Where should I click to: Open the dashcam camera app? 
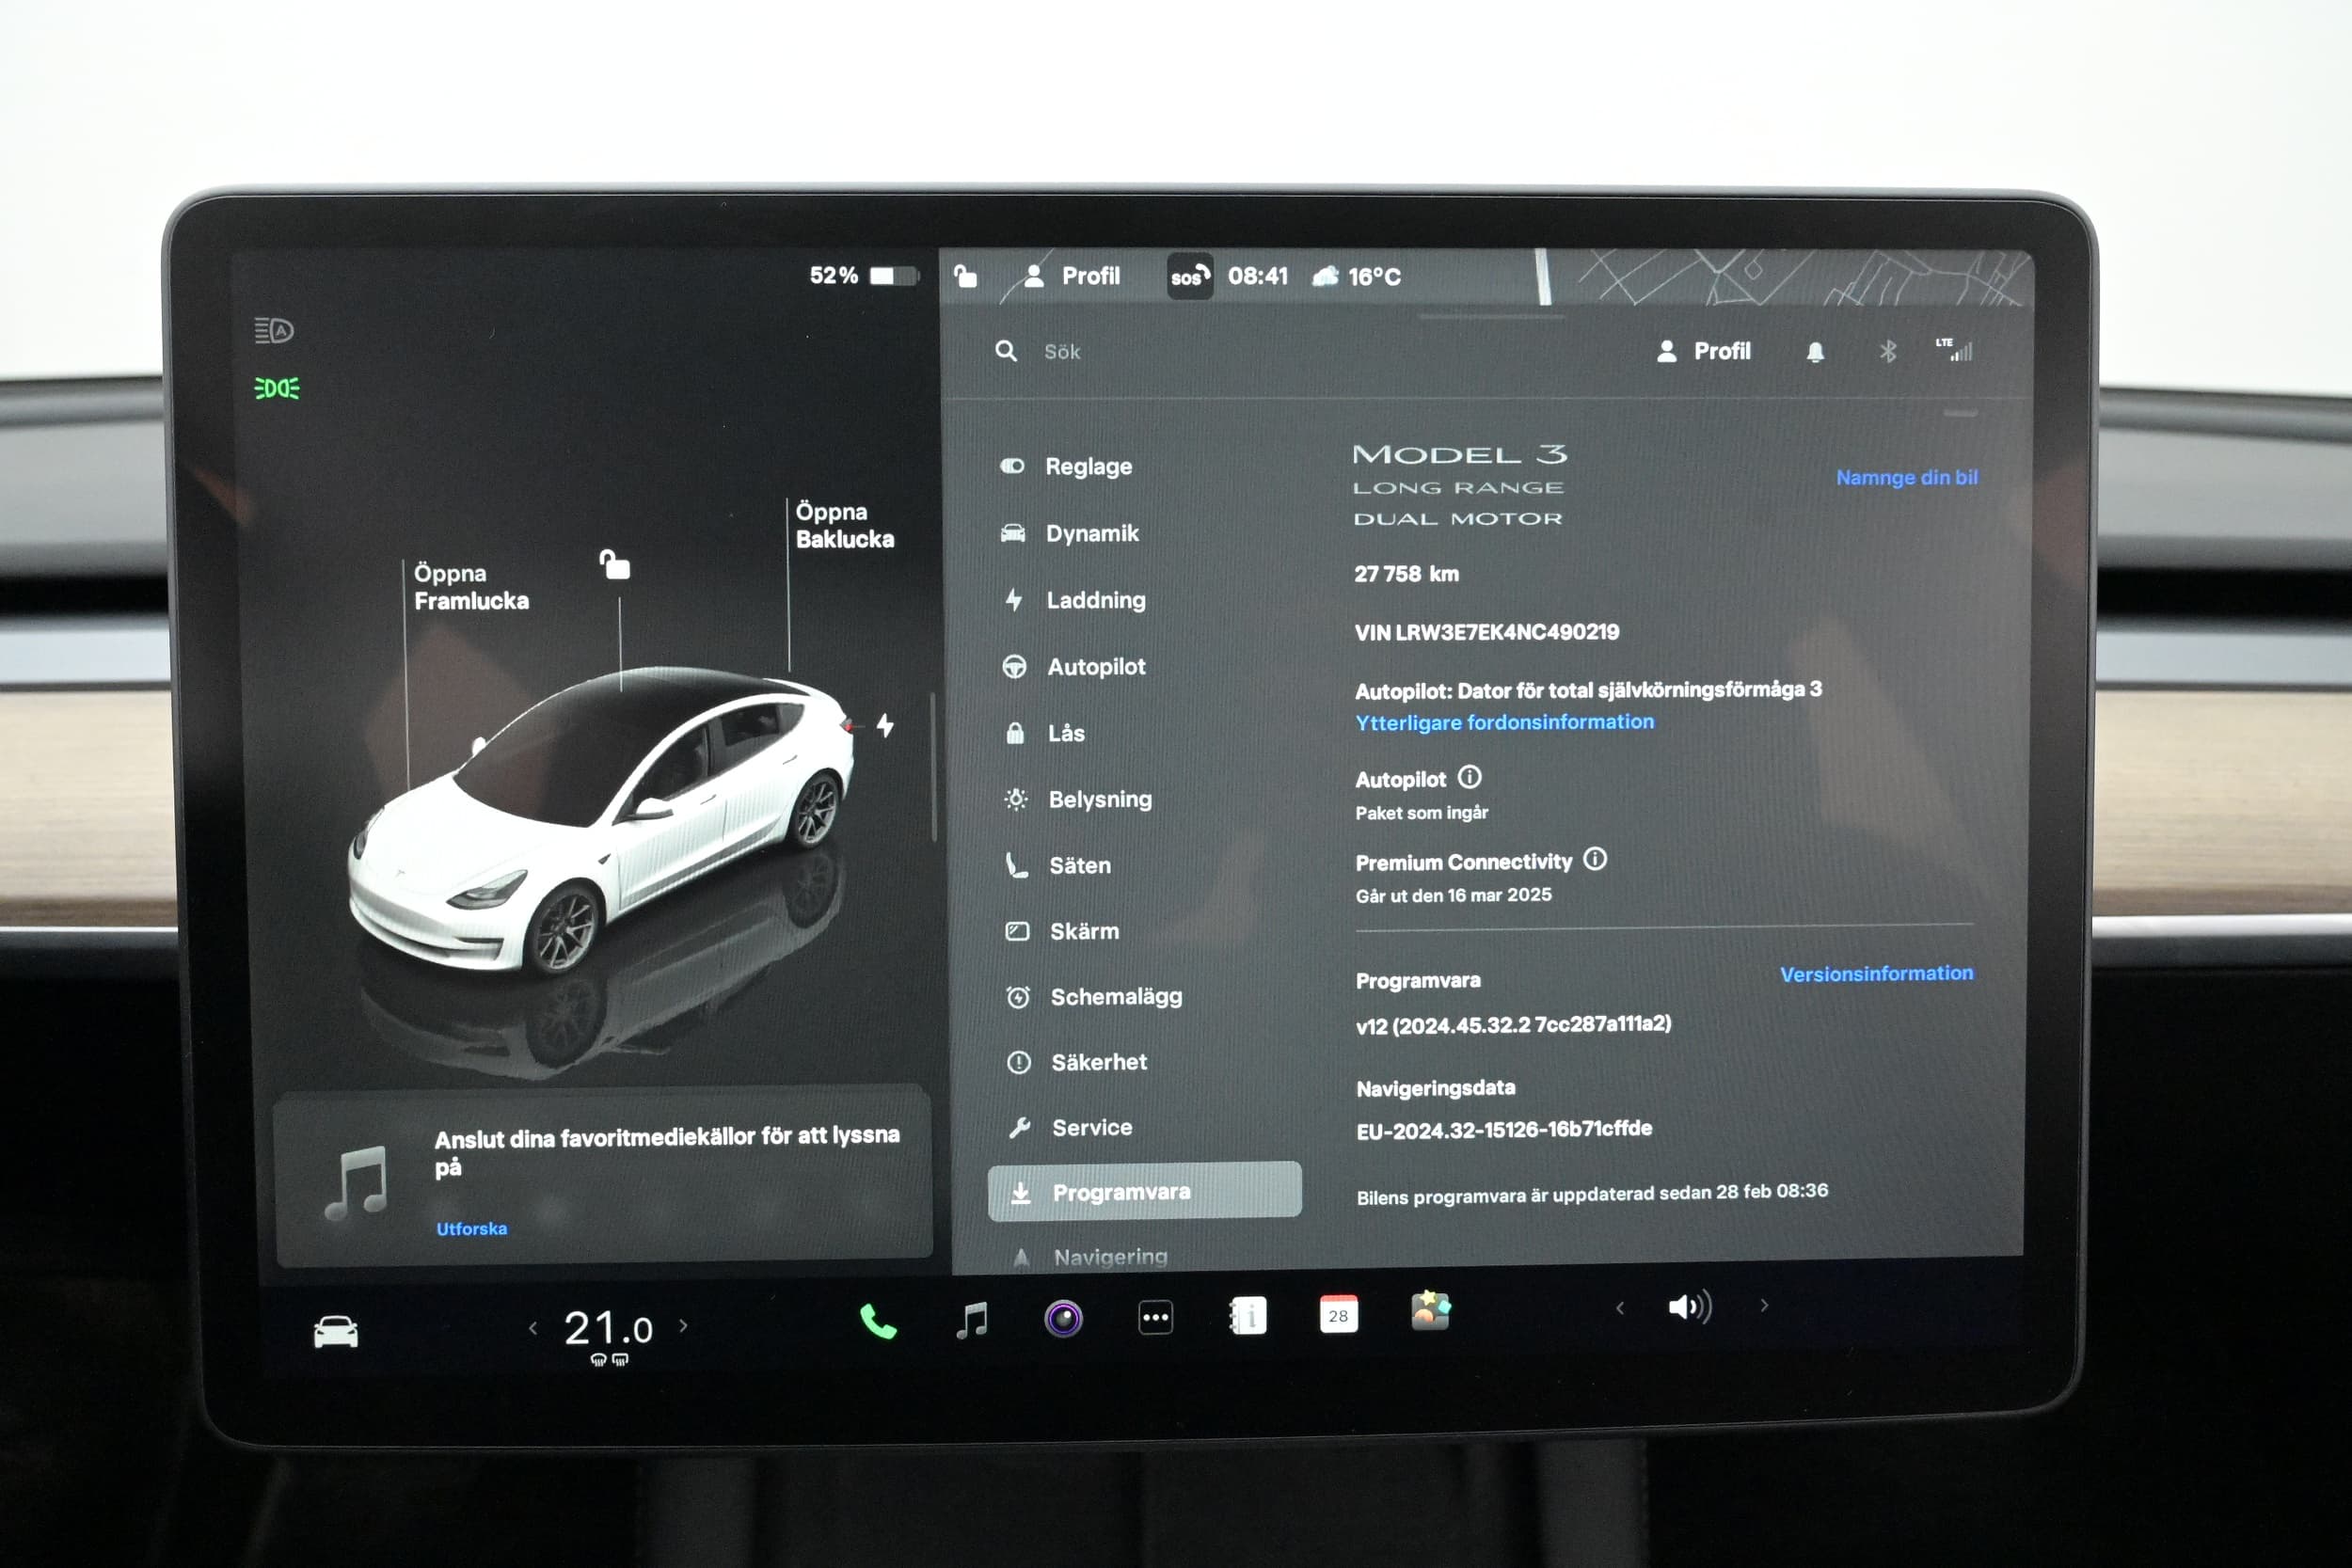click(1063, 1319)
